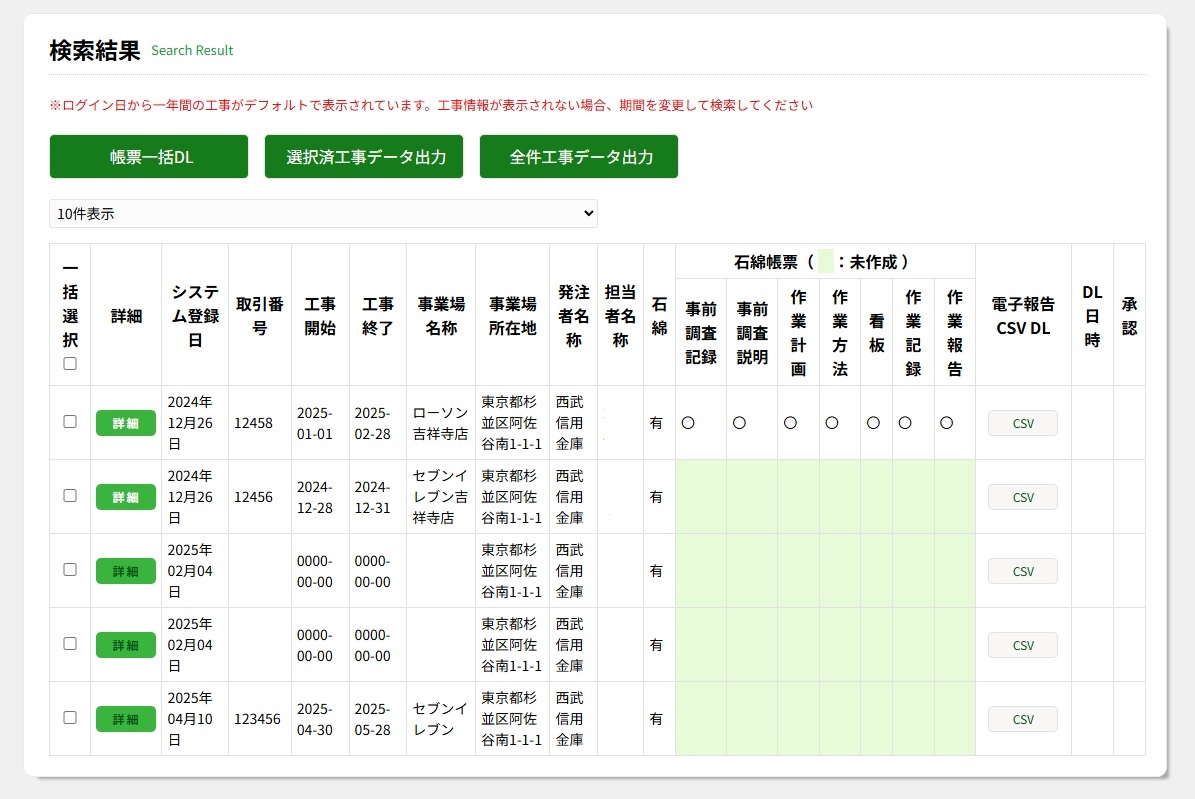Viewport: 1195px width, 799px height.
Task: Check the row checkbox for 取引番号 12458
Action: pos(70,422)
